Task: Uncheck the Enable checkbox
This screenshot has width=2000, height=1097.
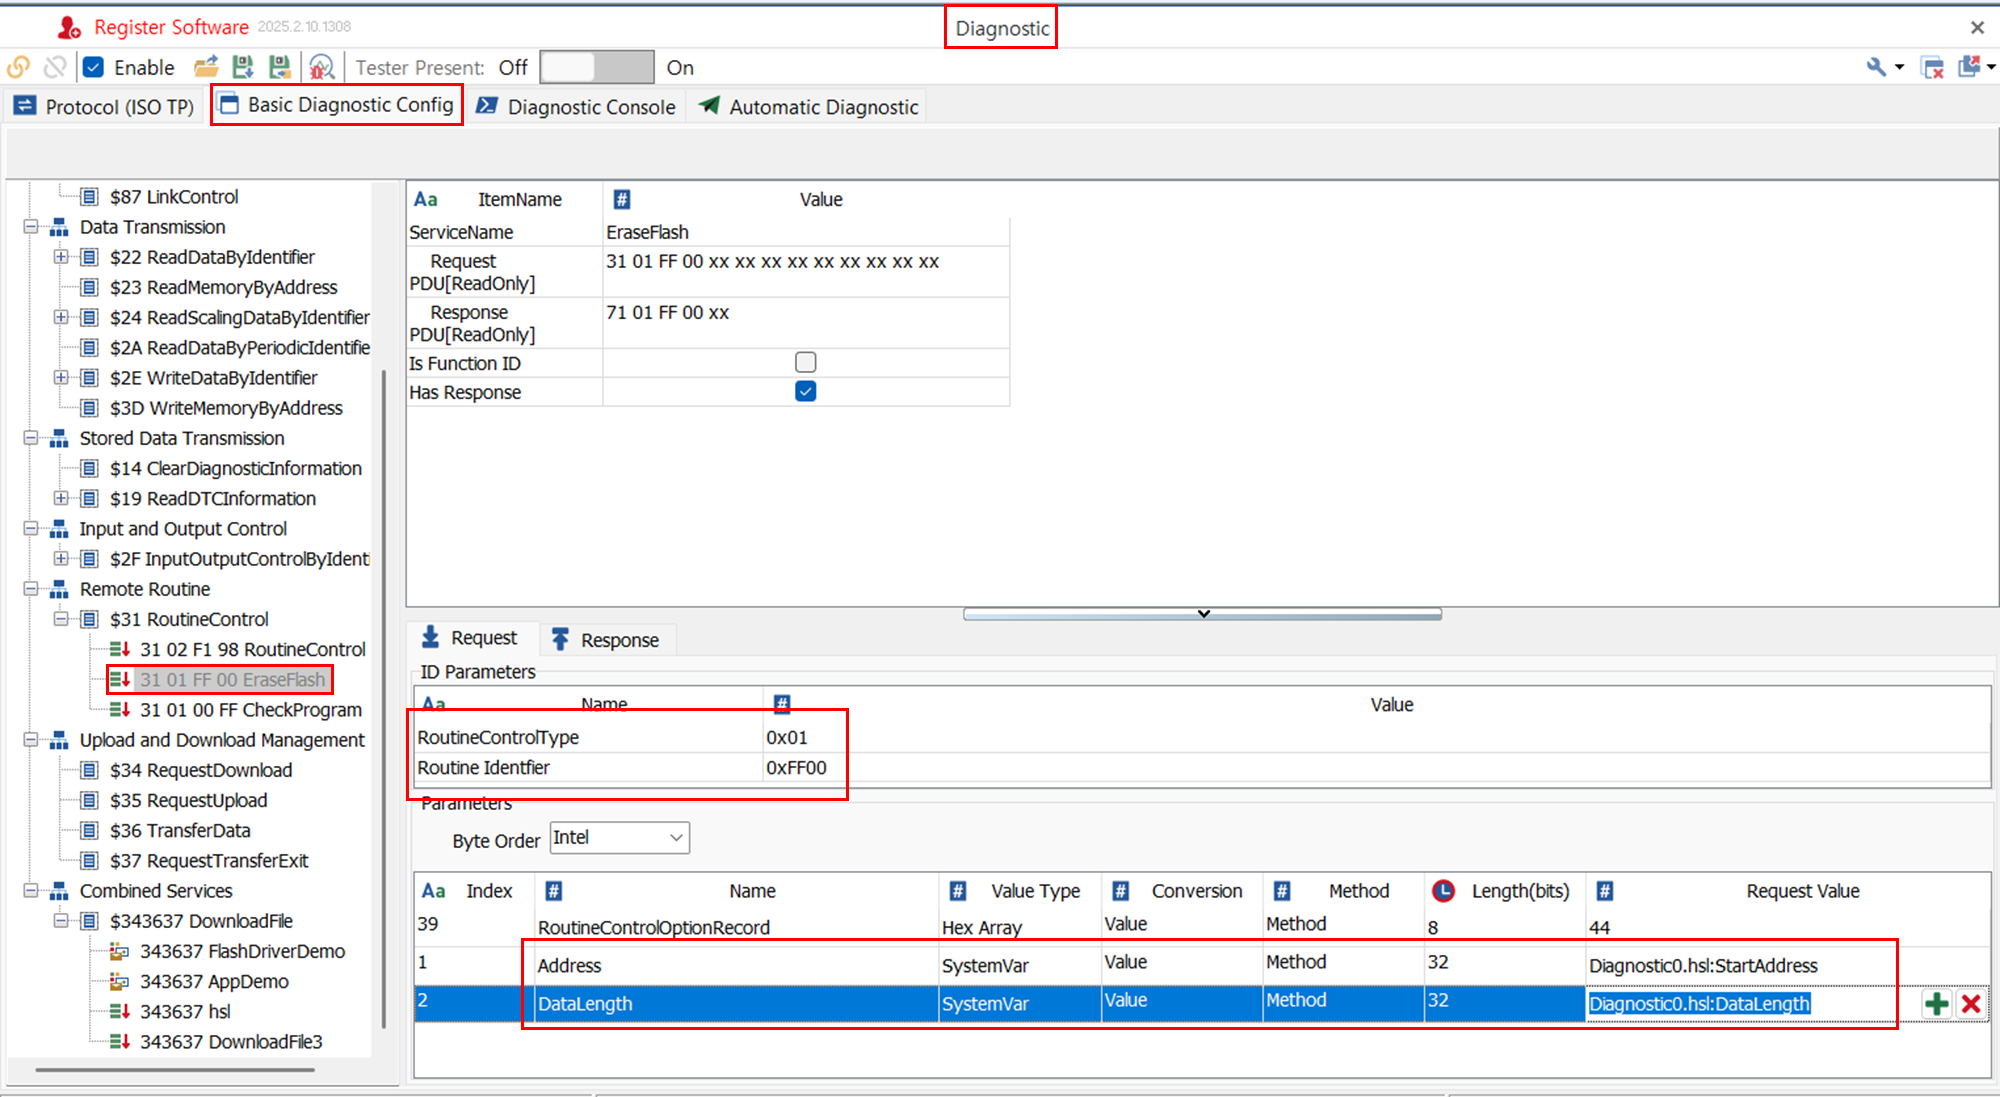Action: (94, 67)
